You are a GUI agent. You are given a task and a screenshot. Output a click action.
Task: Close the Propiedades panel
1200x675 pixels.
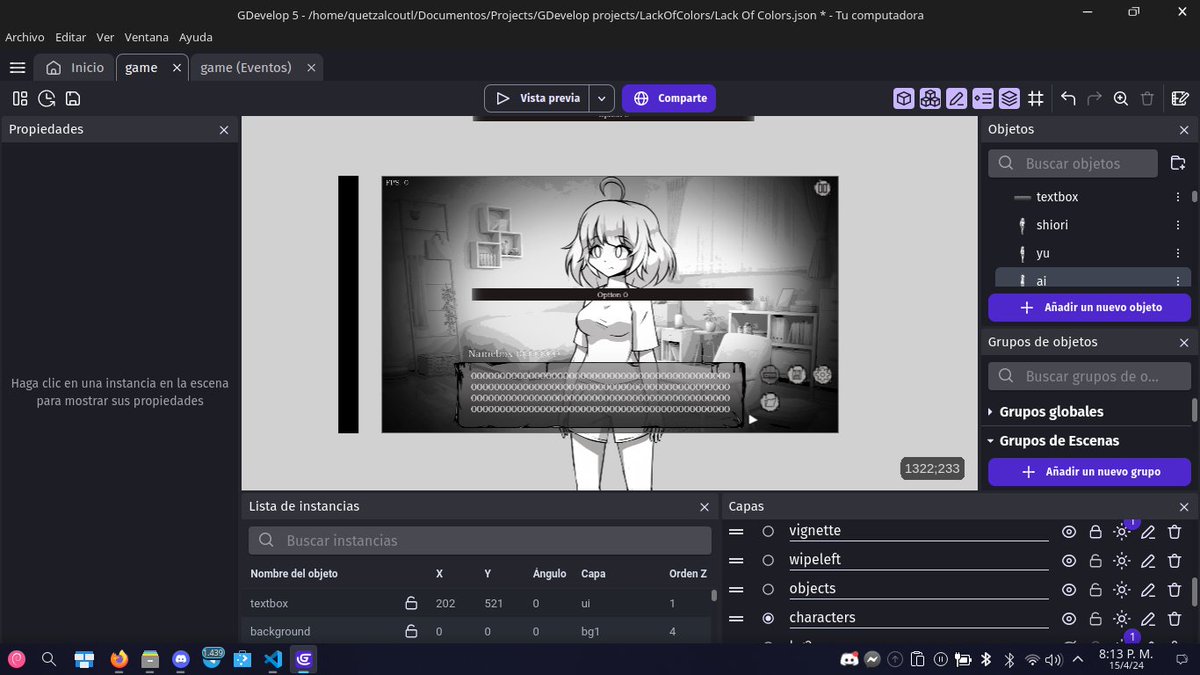[x=224, y=130]
